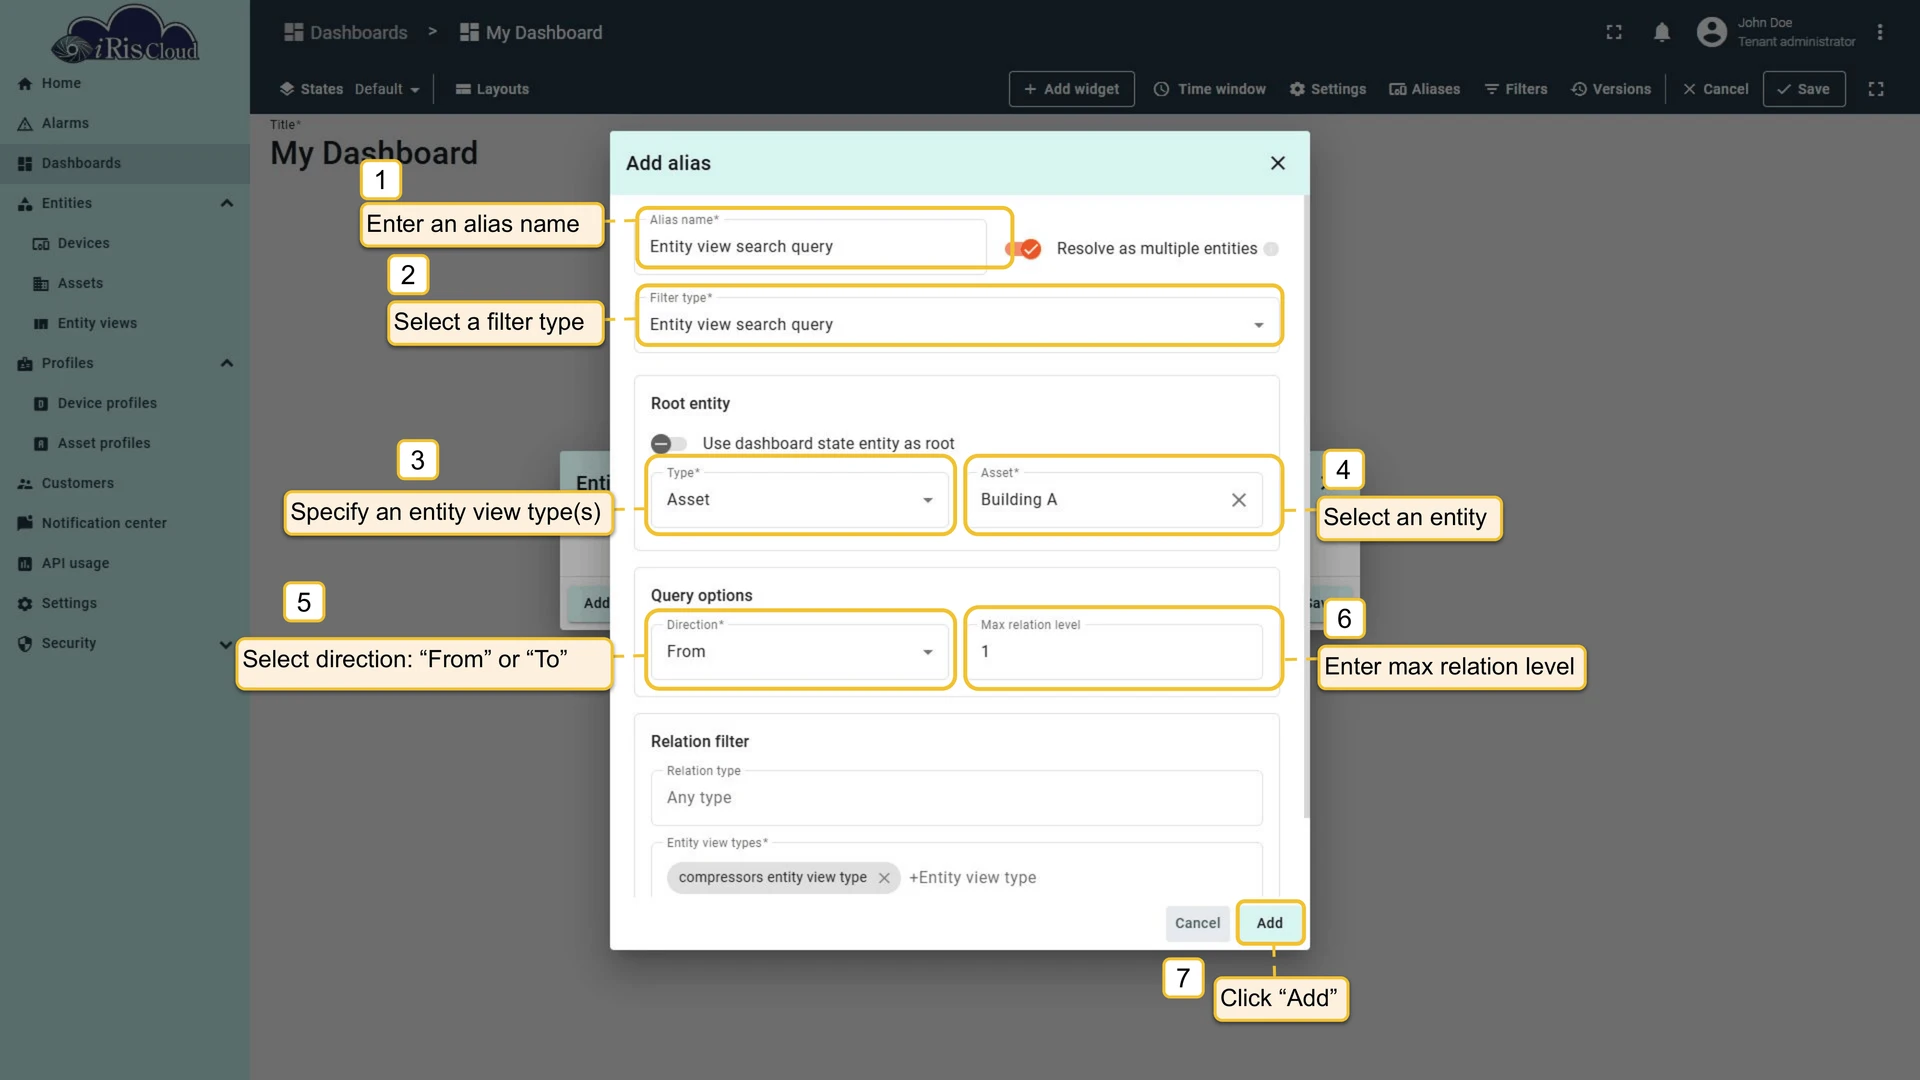Open Versions in the toolbar
This screenshot has width=1920, height=1080.
pos(1611,89)
